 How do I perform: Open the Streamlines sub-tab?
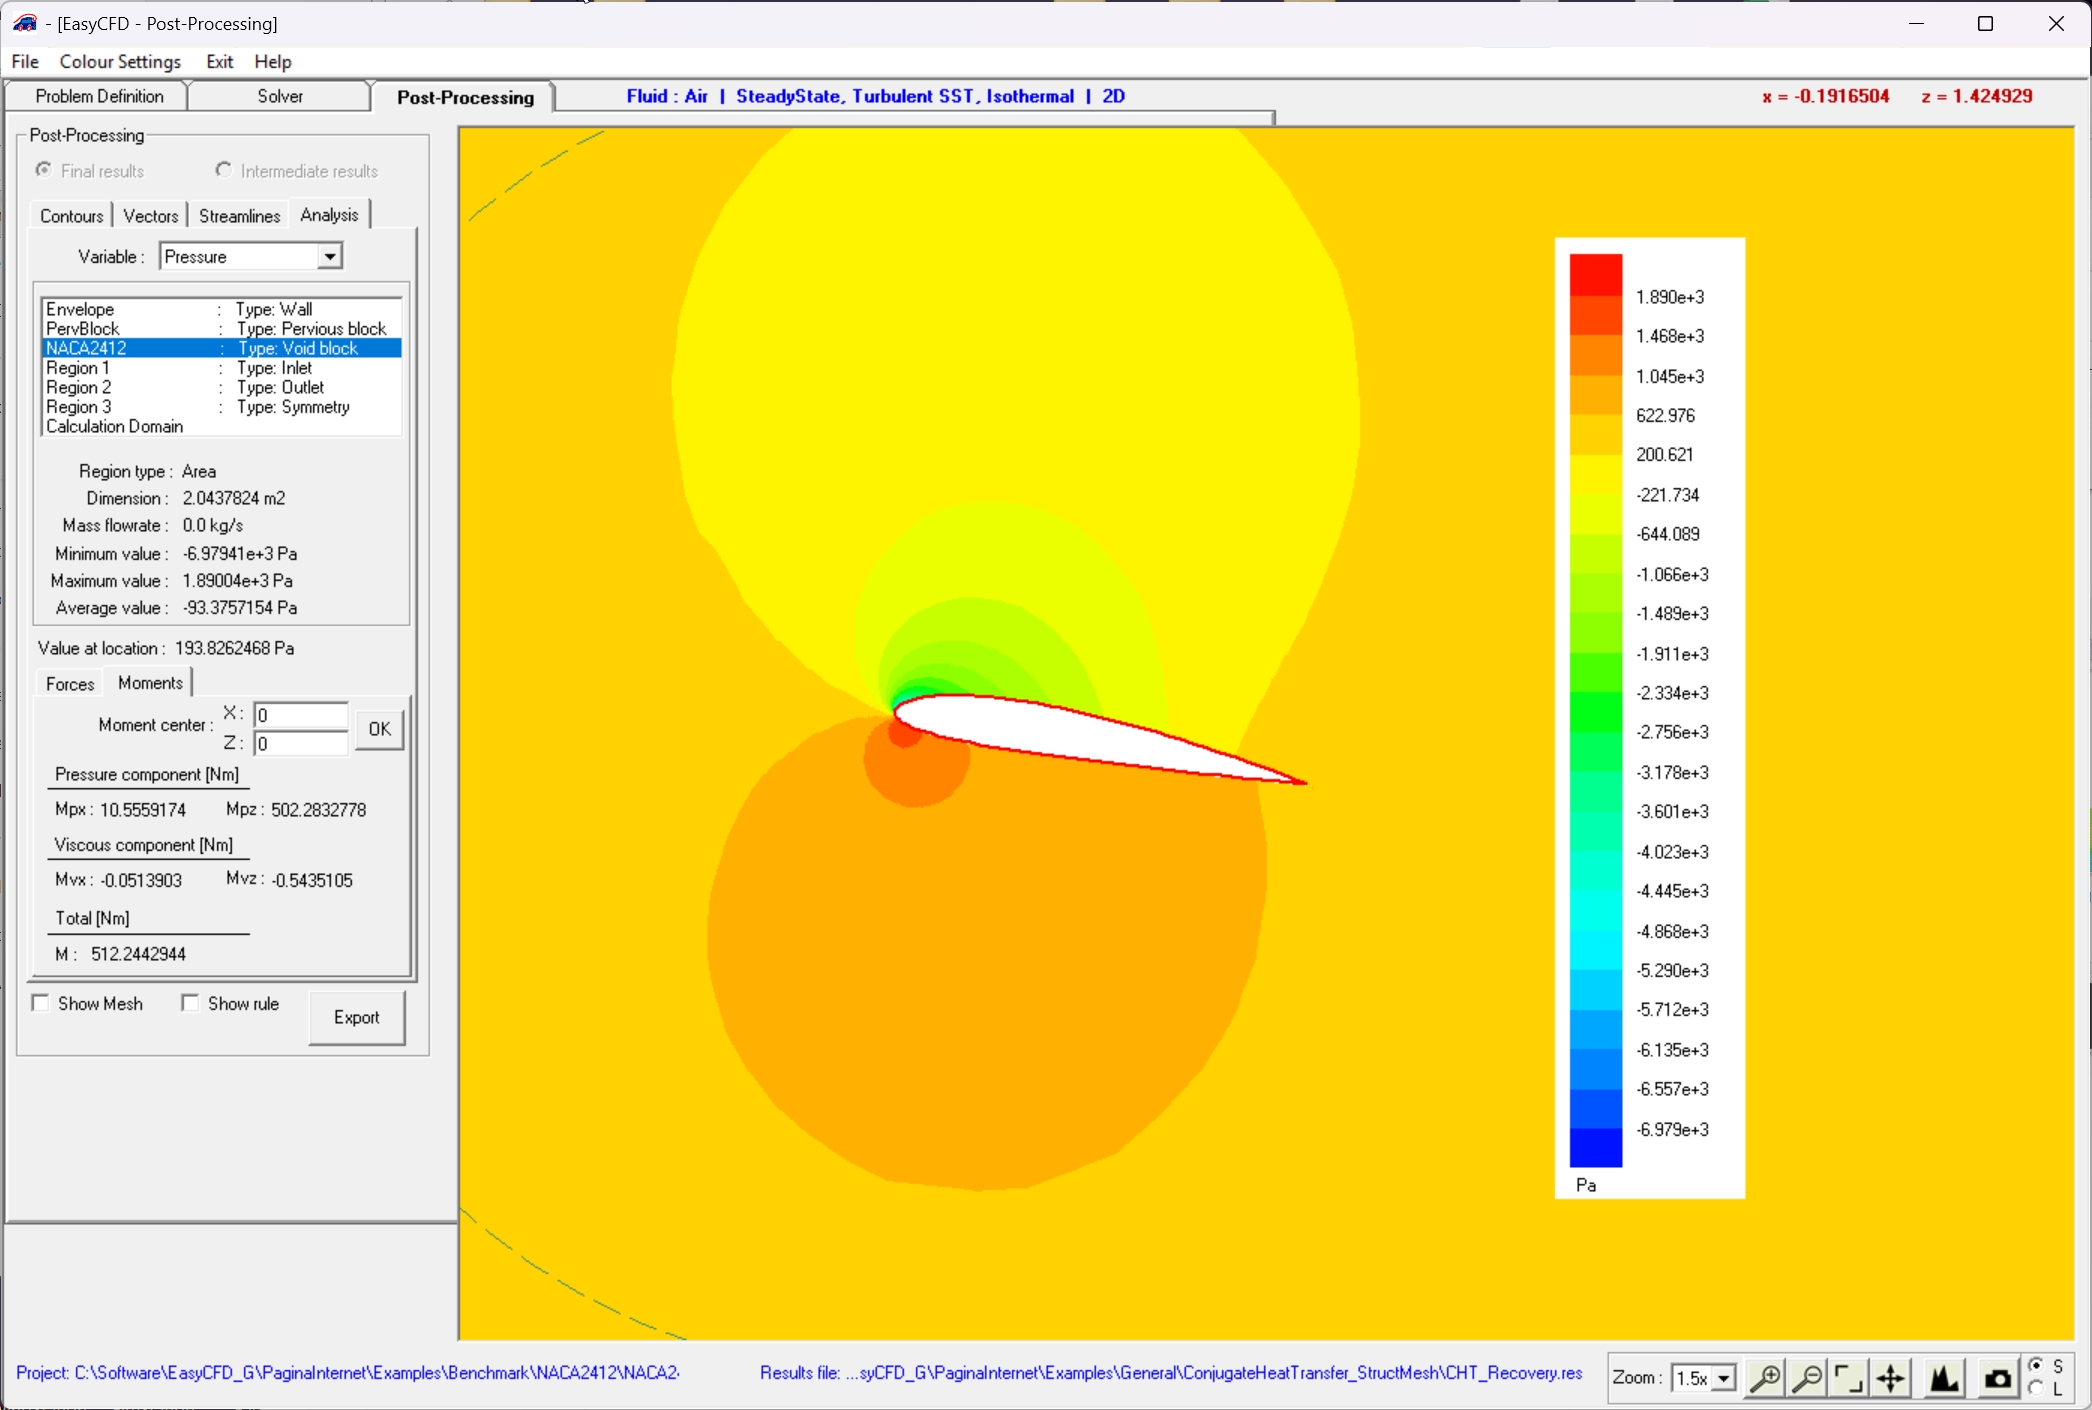[239, 216]
